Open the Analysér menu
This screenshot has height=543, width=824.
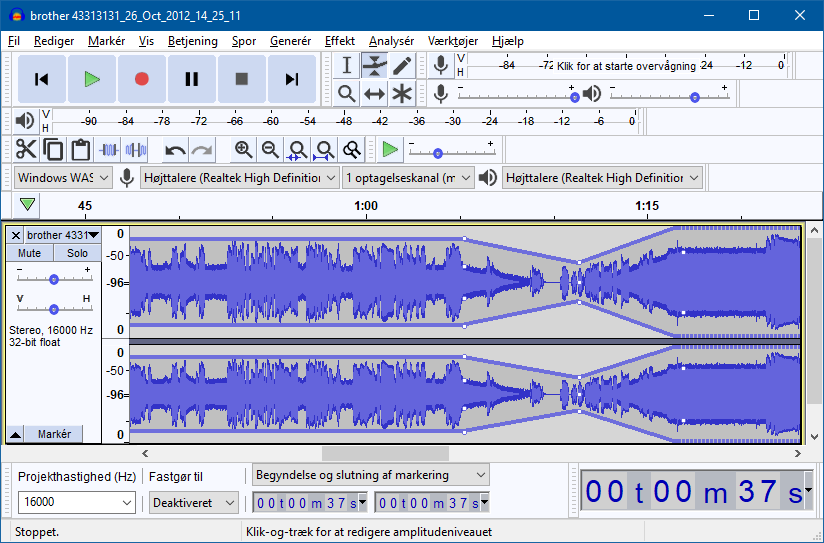[391, 41]
